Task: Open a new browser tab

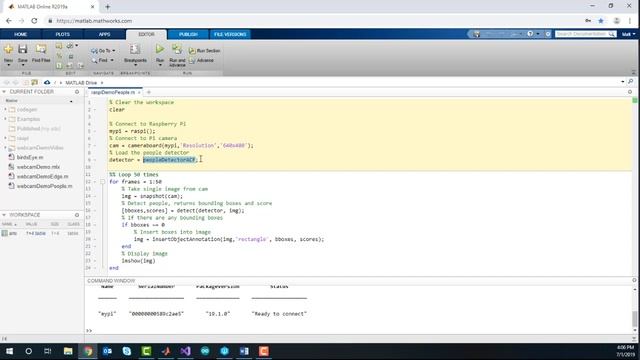Action: pos(108,7)
